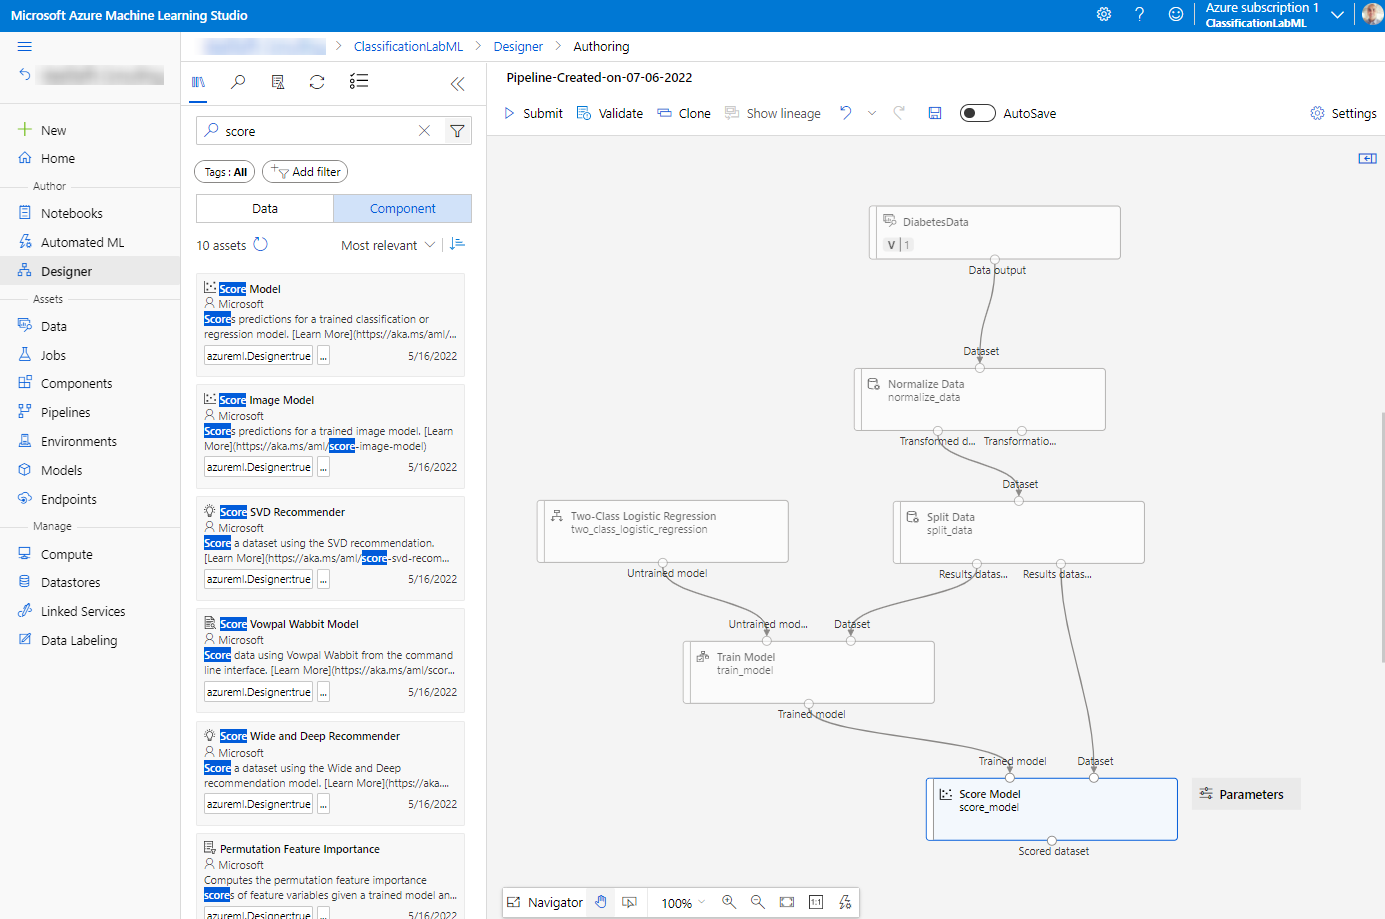Viewport: 1385px width, 919px height.
Task: Click the score search input field
Action: tap(315, 131)
